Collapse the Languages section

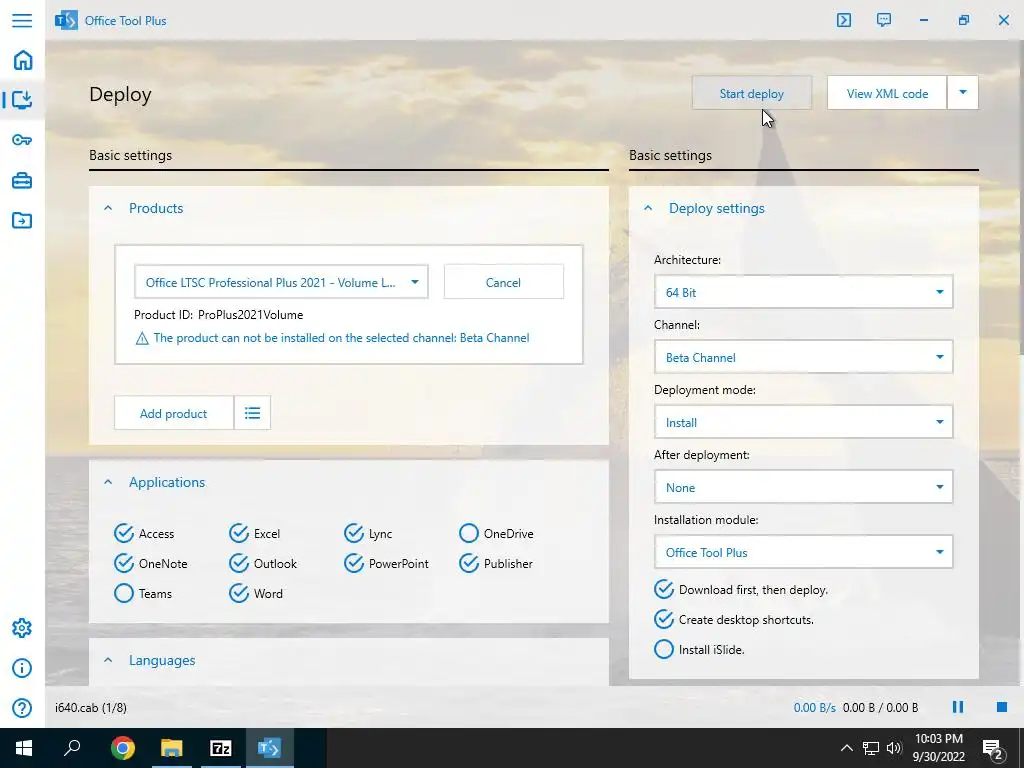click(108, 660)
